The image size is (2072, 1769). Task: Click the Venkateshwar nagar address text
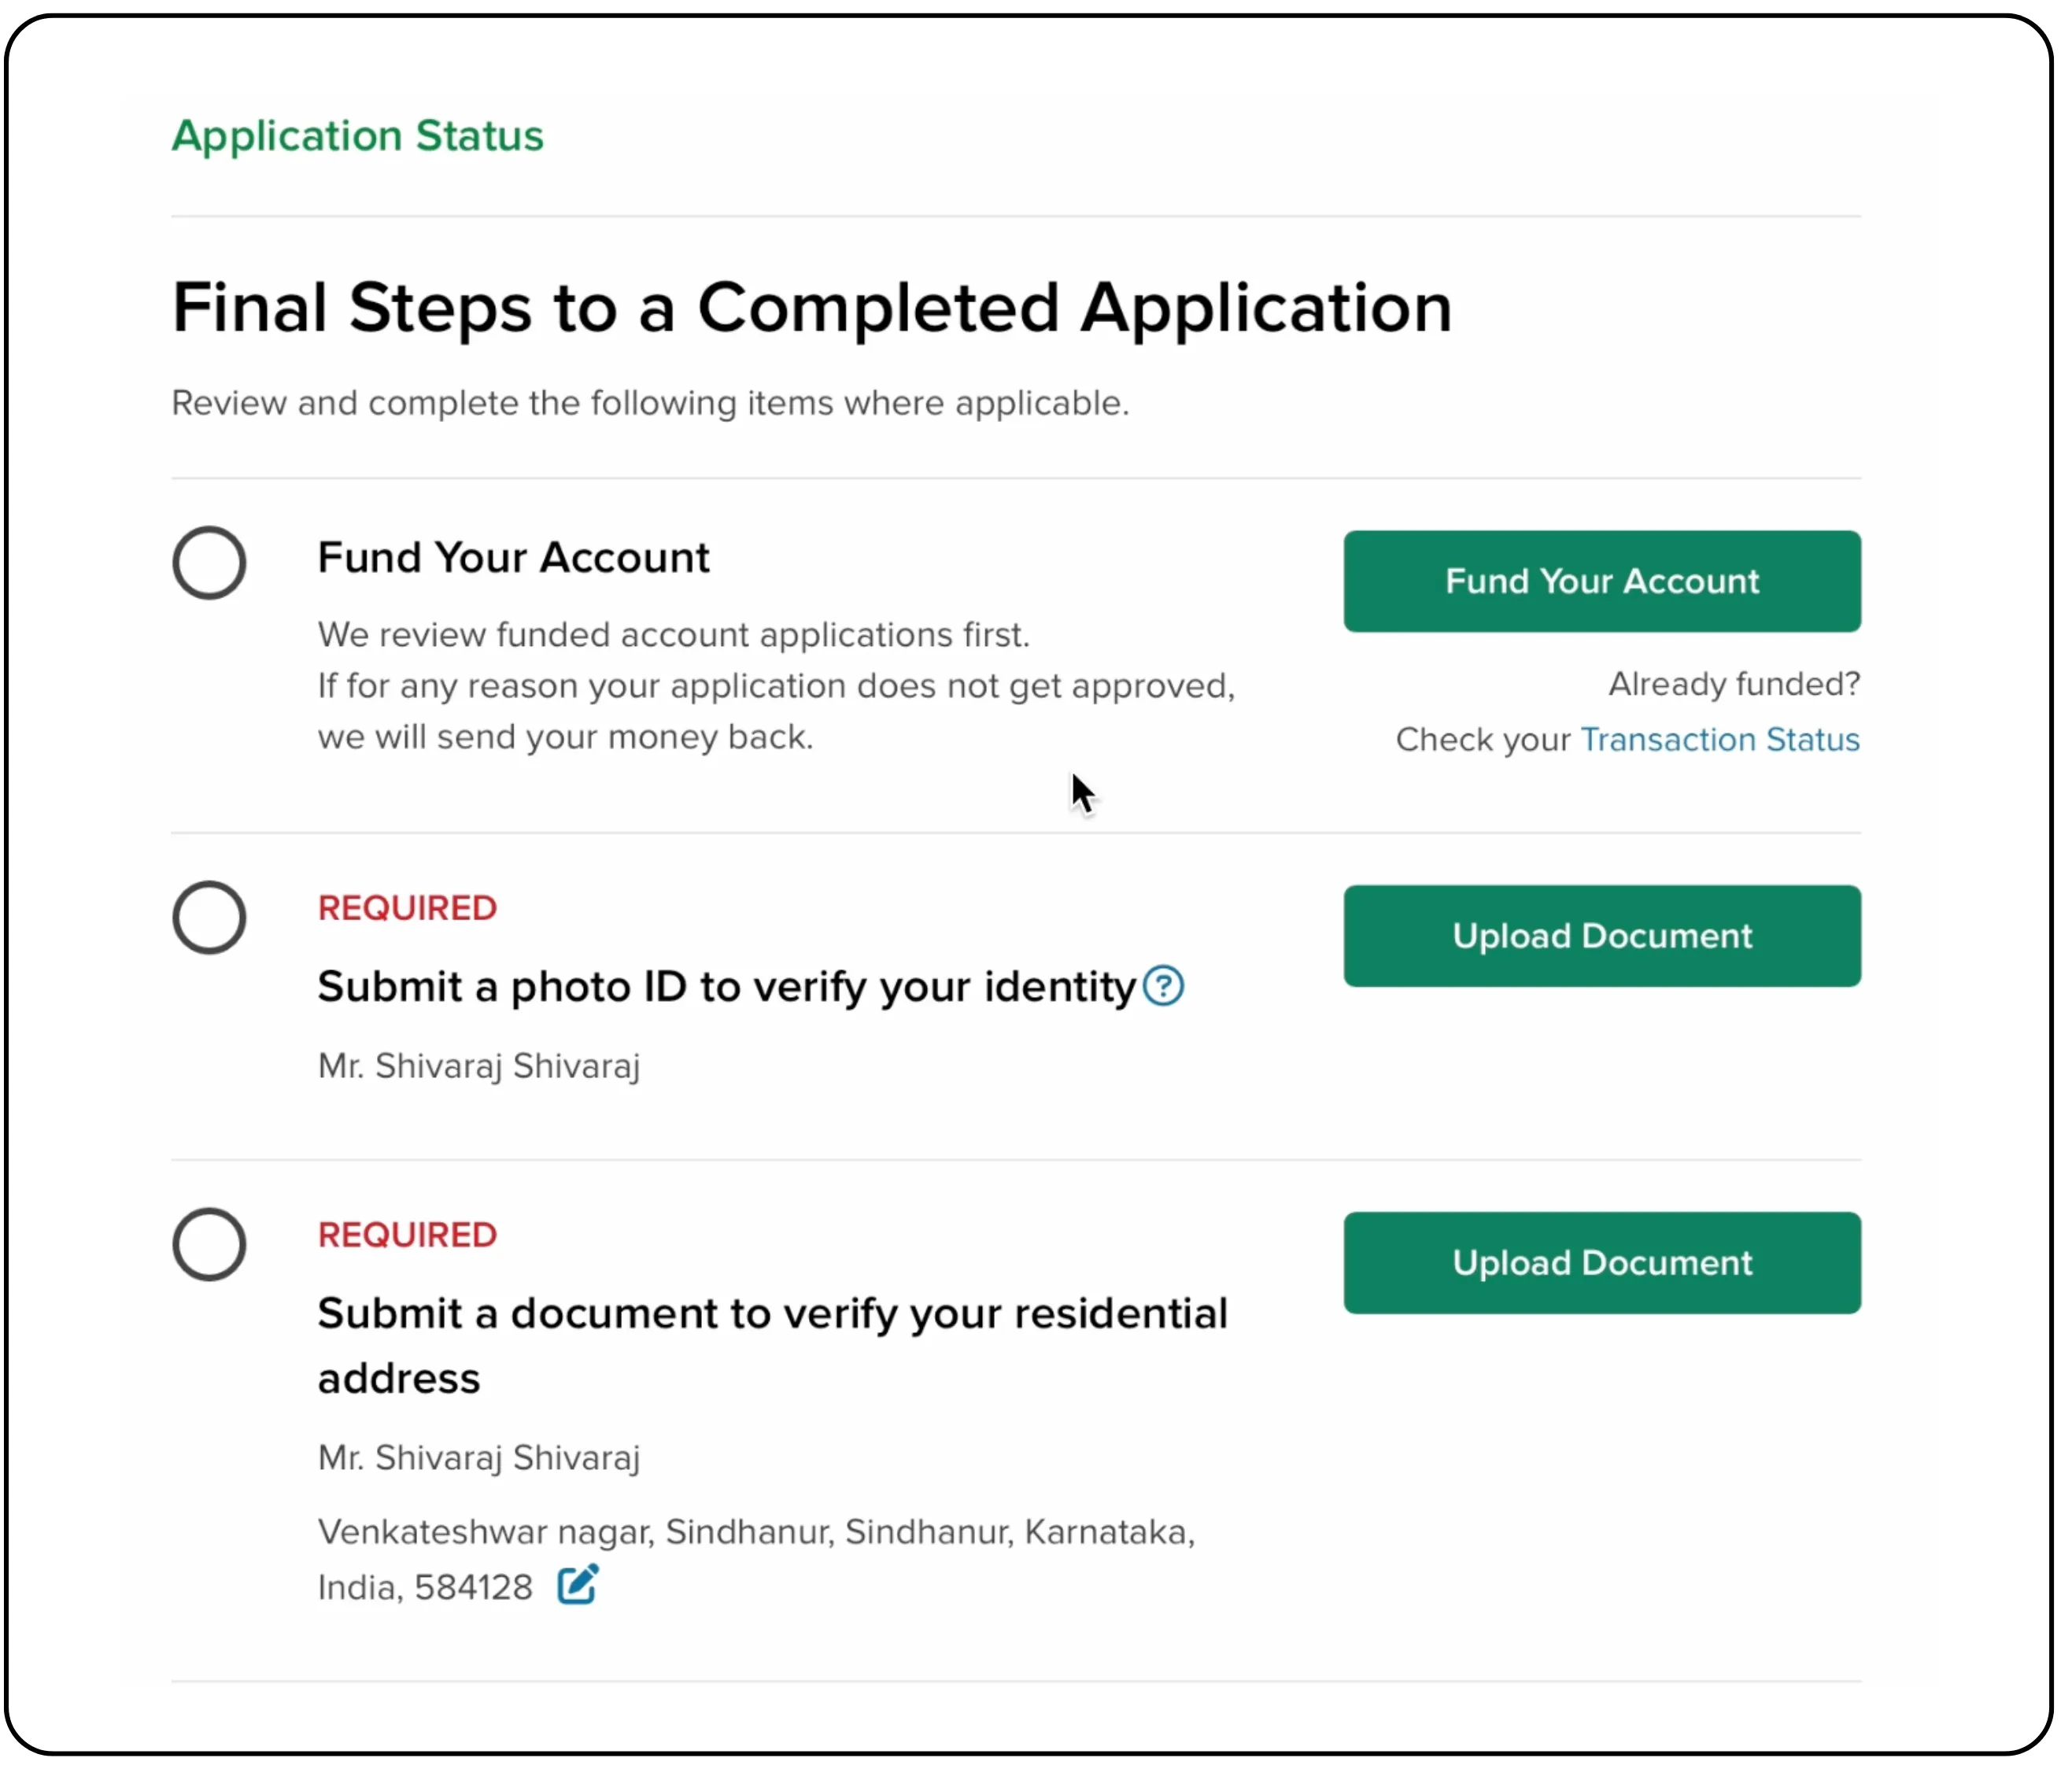tap(756, 1532)
